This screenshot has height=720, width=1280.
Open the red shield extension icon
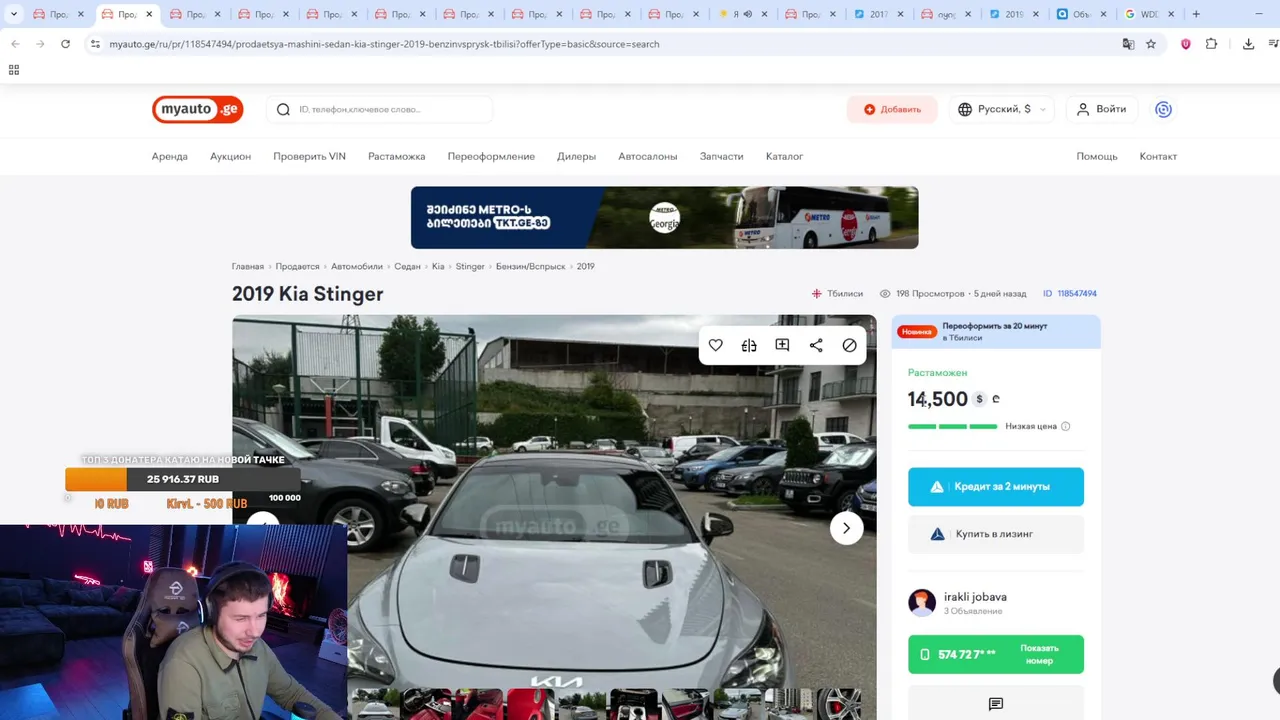point(1186,44)
